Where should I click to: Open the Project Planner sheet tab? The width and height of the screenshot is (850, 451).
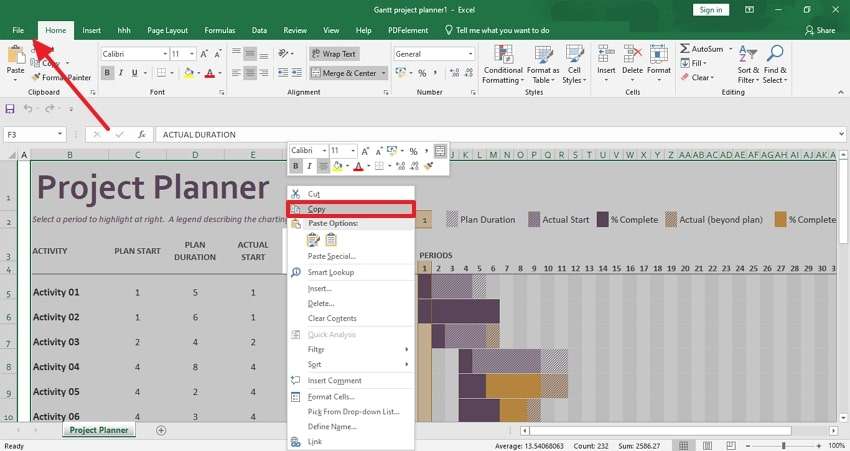tap(99, 430)
